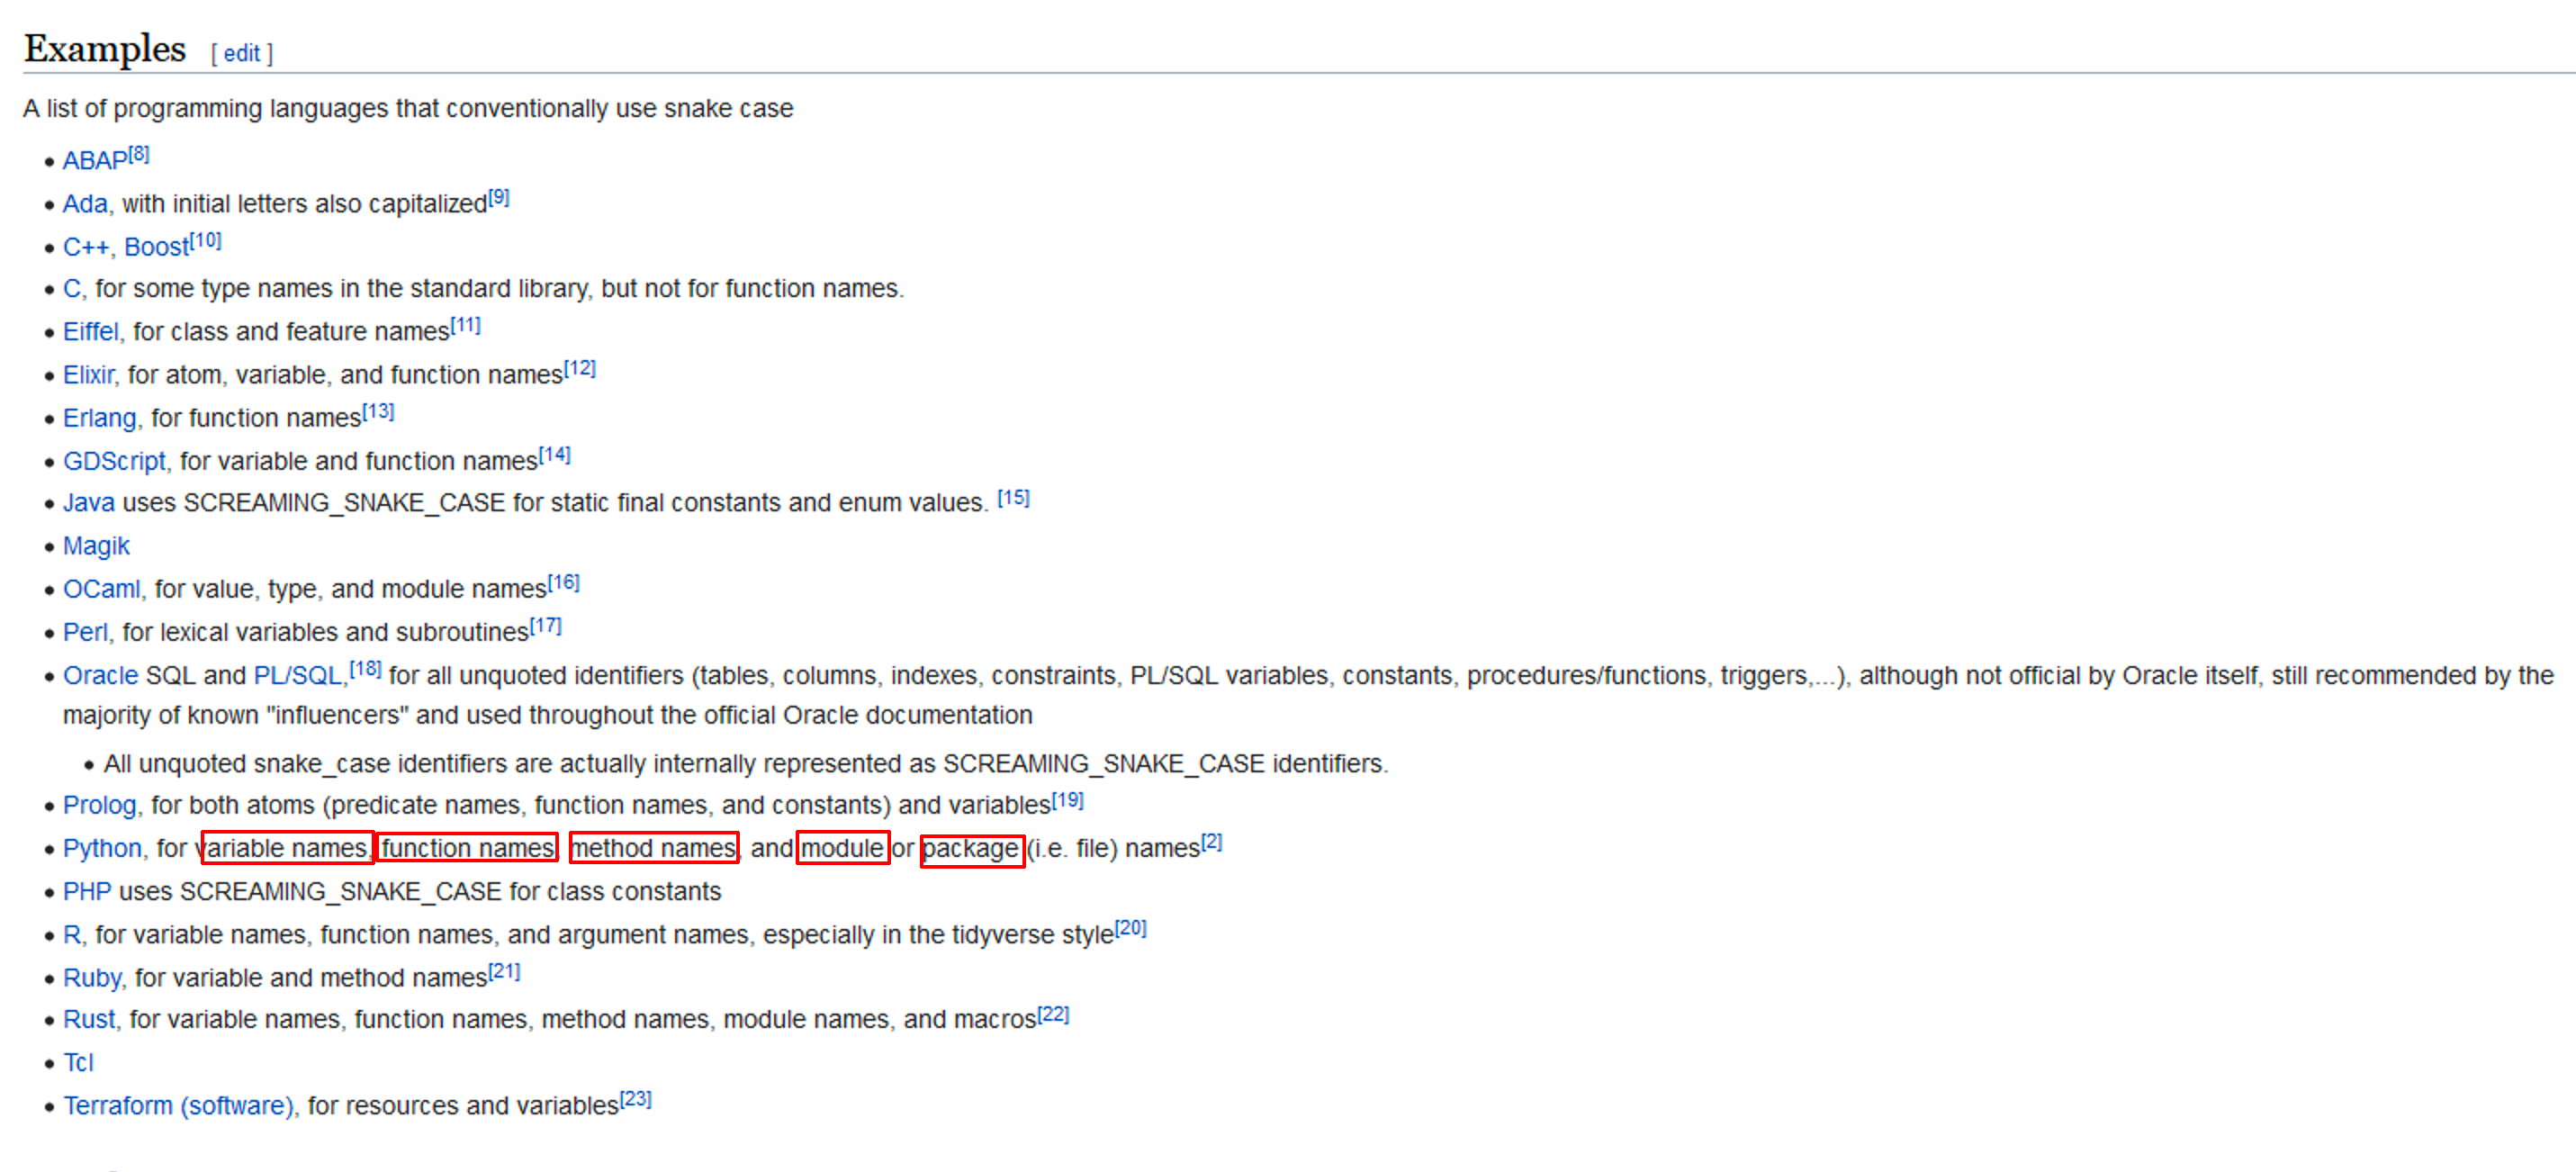Viewport: 2576px width, 1172px height.
Task: Jump to citation 15 after Java entry
Action: [x=1013, y=498]
